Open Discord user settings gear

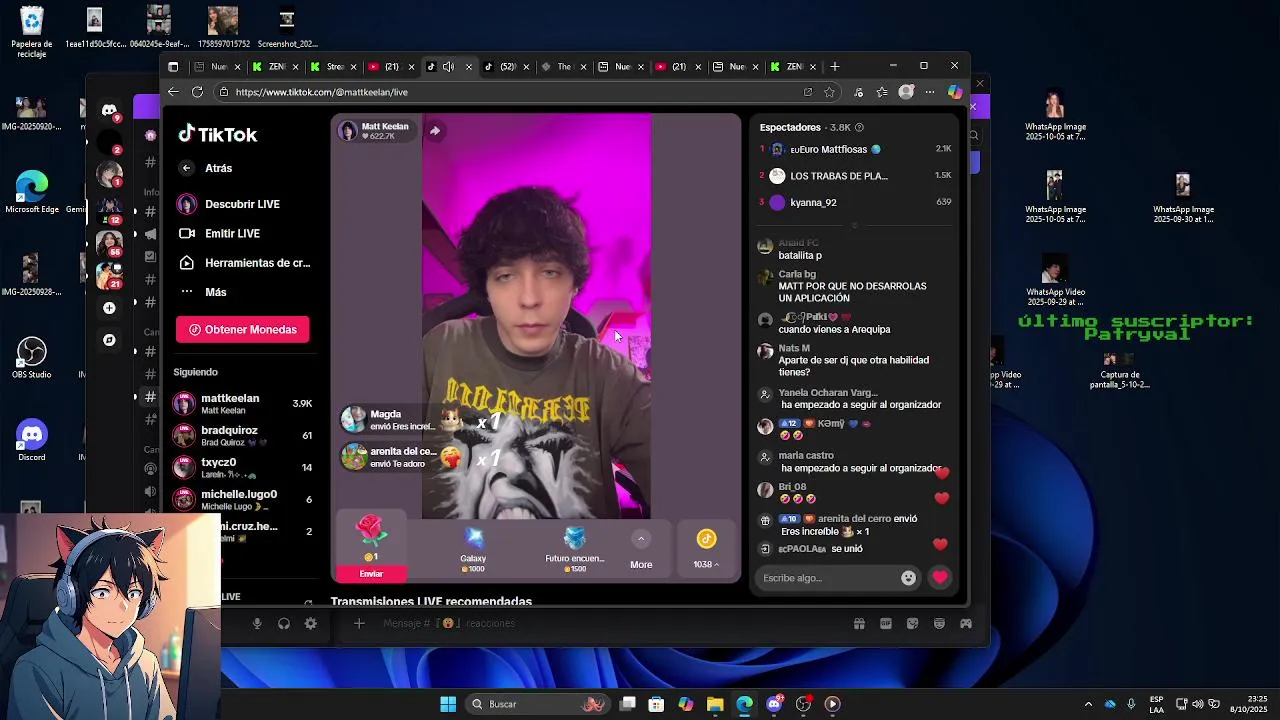(311, 624)
